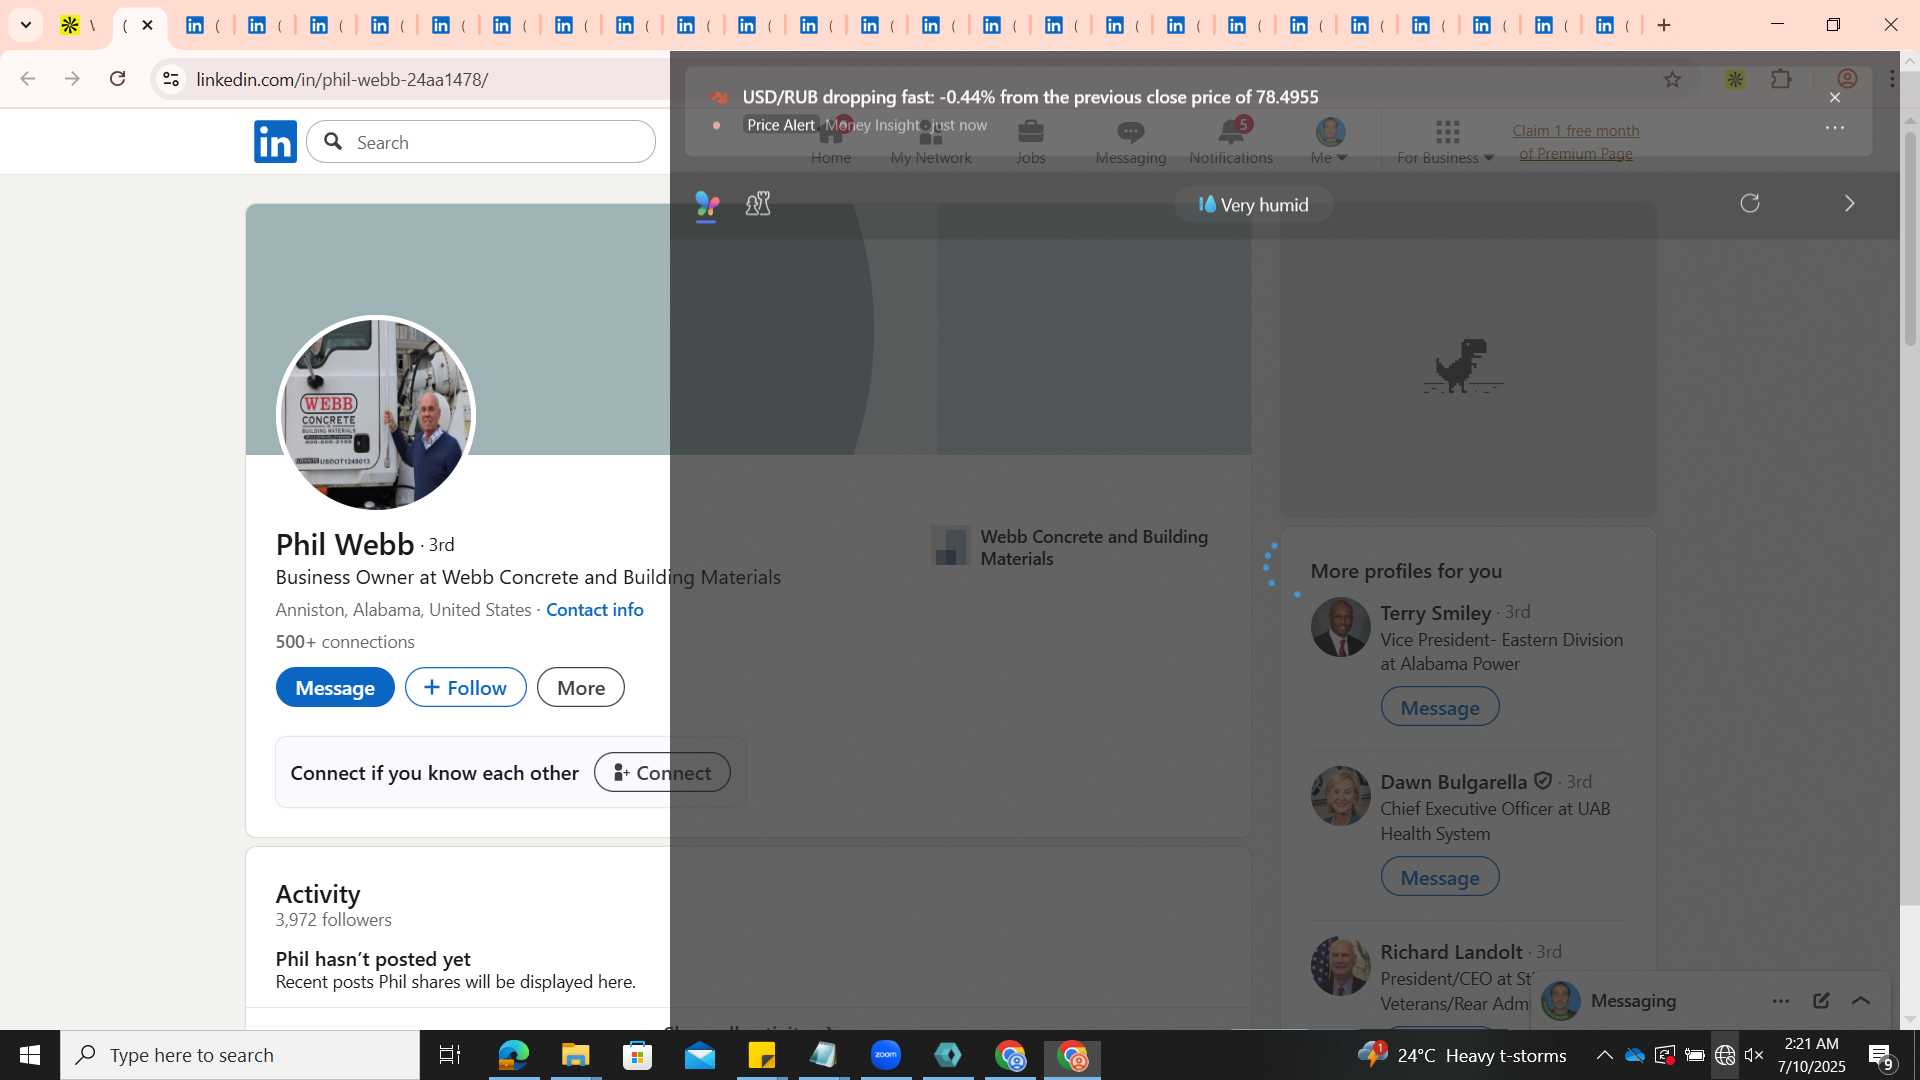Open Sticky Notes from taskbar
The height and width of the screenshot is (1080, 1920).
tap(762, 1055)
